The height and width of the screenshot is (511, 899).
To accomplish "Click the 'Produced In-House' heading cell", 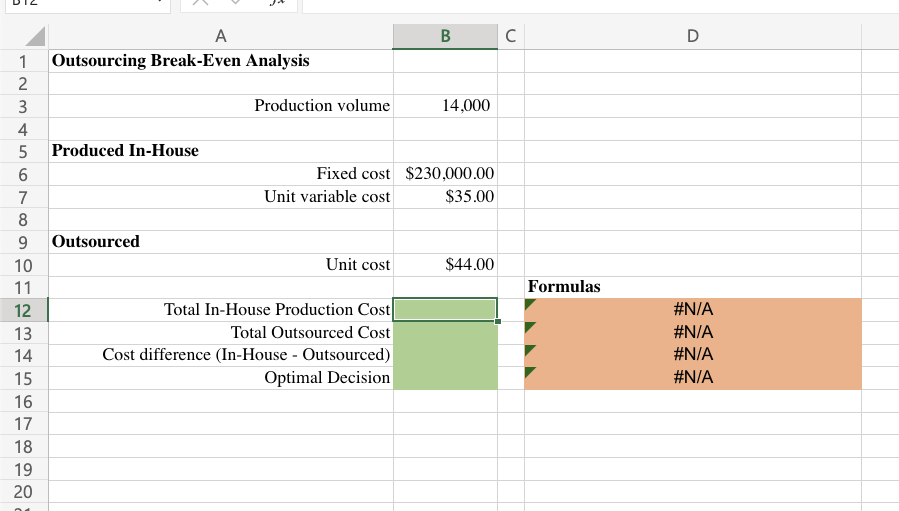I will tap(221, 151).
